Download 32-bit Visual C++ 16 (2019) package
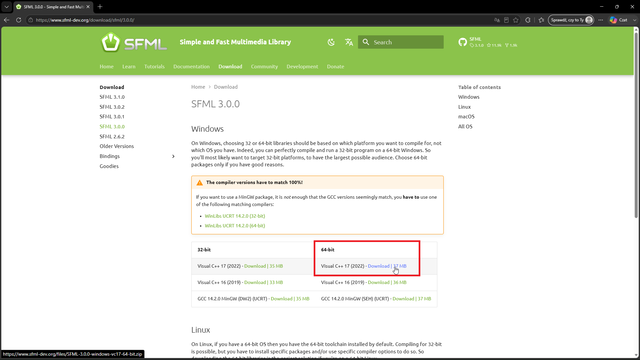Viewport: 640px width, 360px height. pyautogui.click(x=263, y=282)
